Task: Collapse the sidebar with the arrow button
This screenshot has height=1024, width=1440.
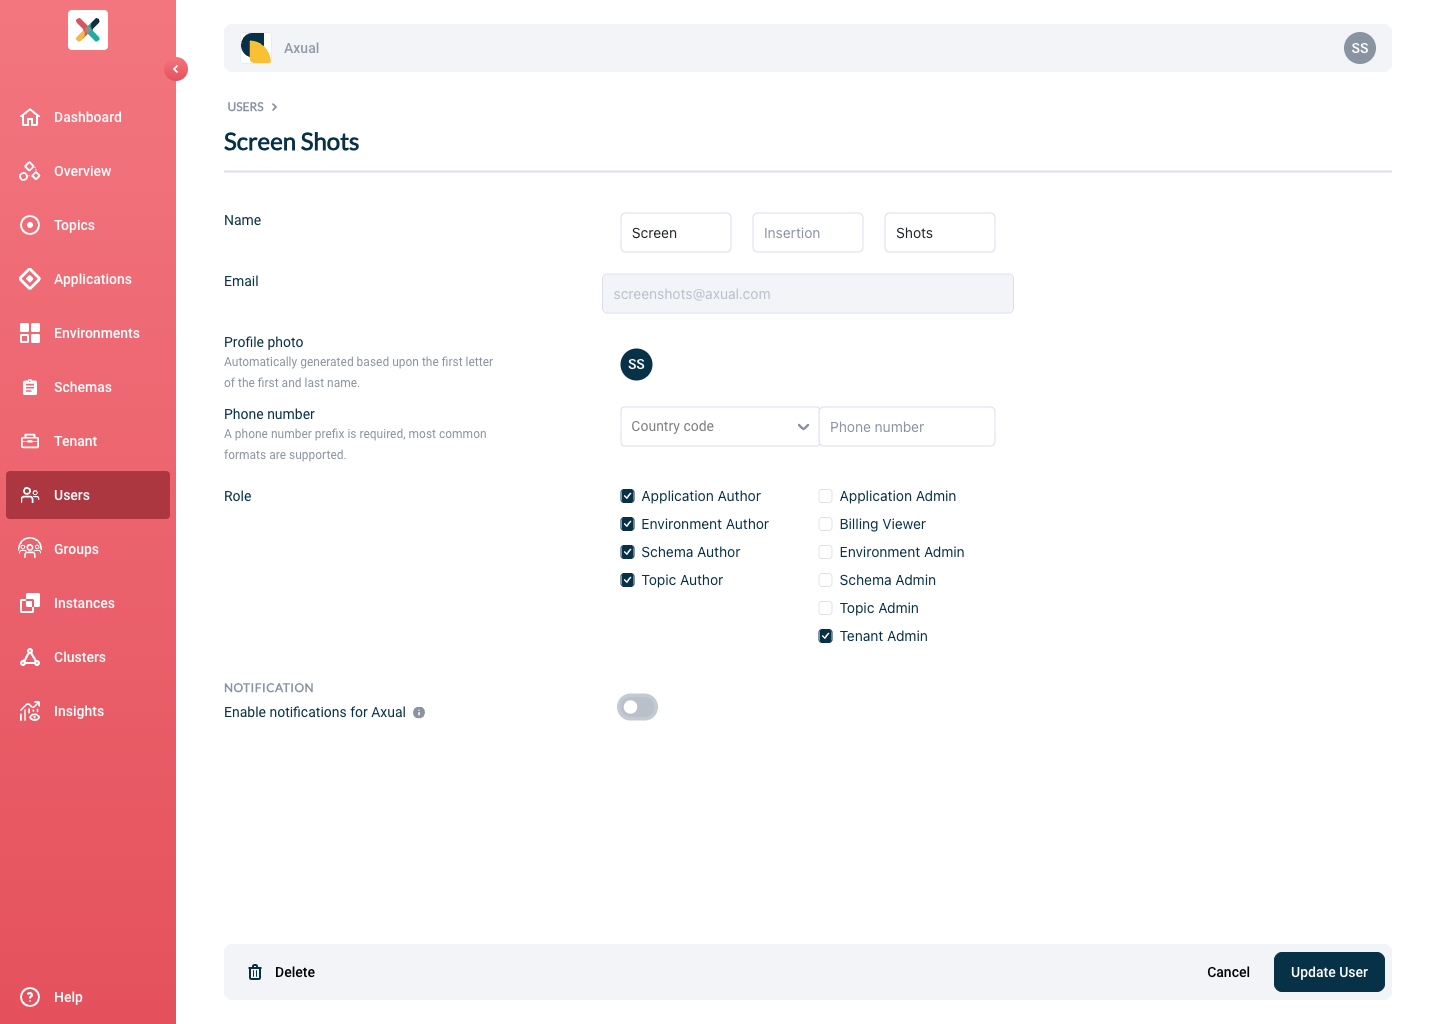Action: click(176, 69)
